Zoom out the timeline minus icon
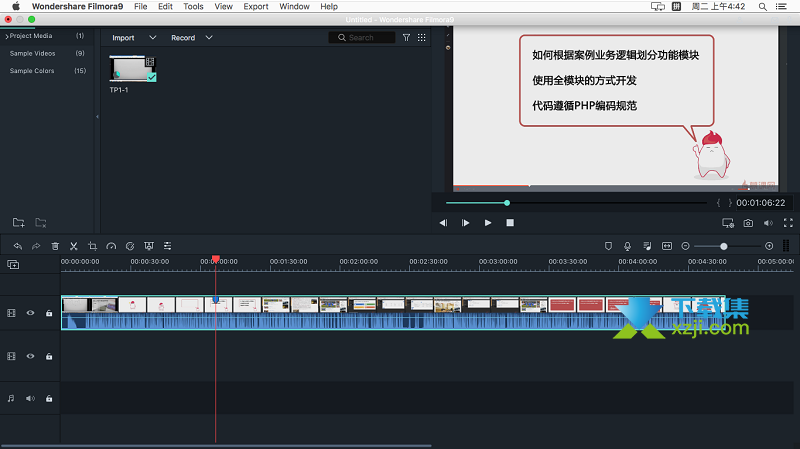Screen dimensions: 800x449 (685, 246)
